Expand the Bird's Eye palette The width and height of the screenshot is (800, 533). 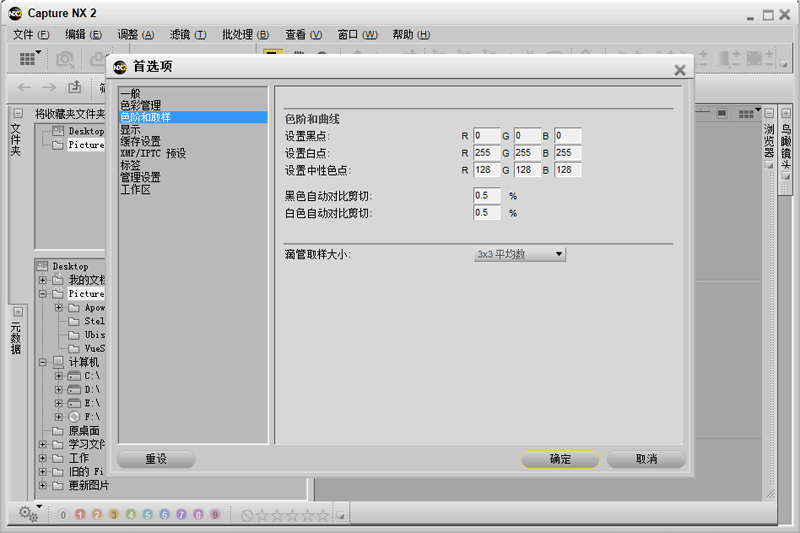coord(786,113)
